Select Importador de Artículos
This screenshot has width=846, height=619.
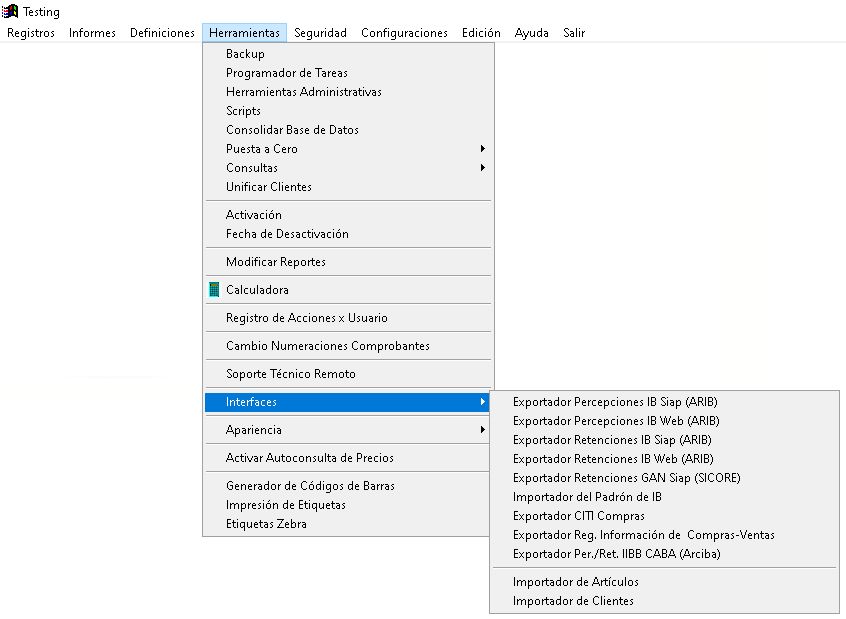[x=575, y=582]
